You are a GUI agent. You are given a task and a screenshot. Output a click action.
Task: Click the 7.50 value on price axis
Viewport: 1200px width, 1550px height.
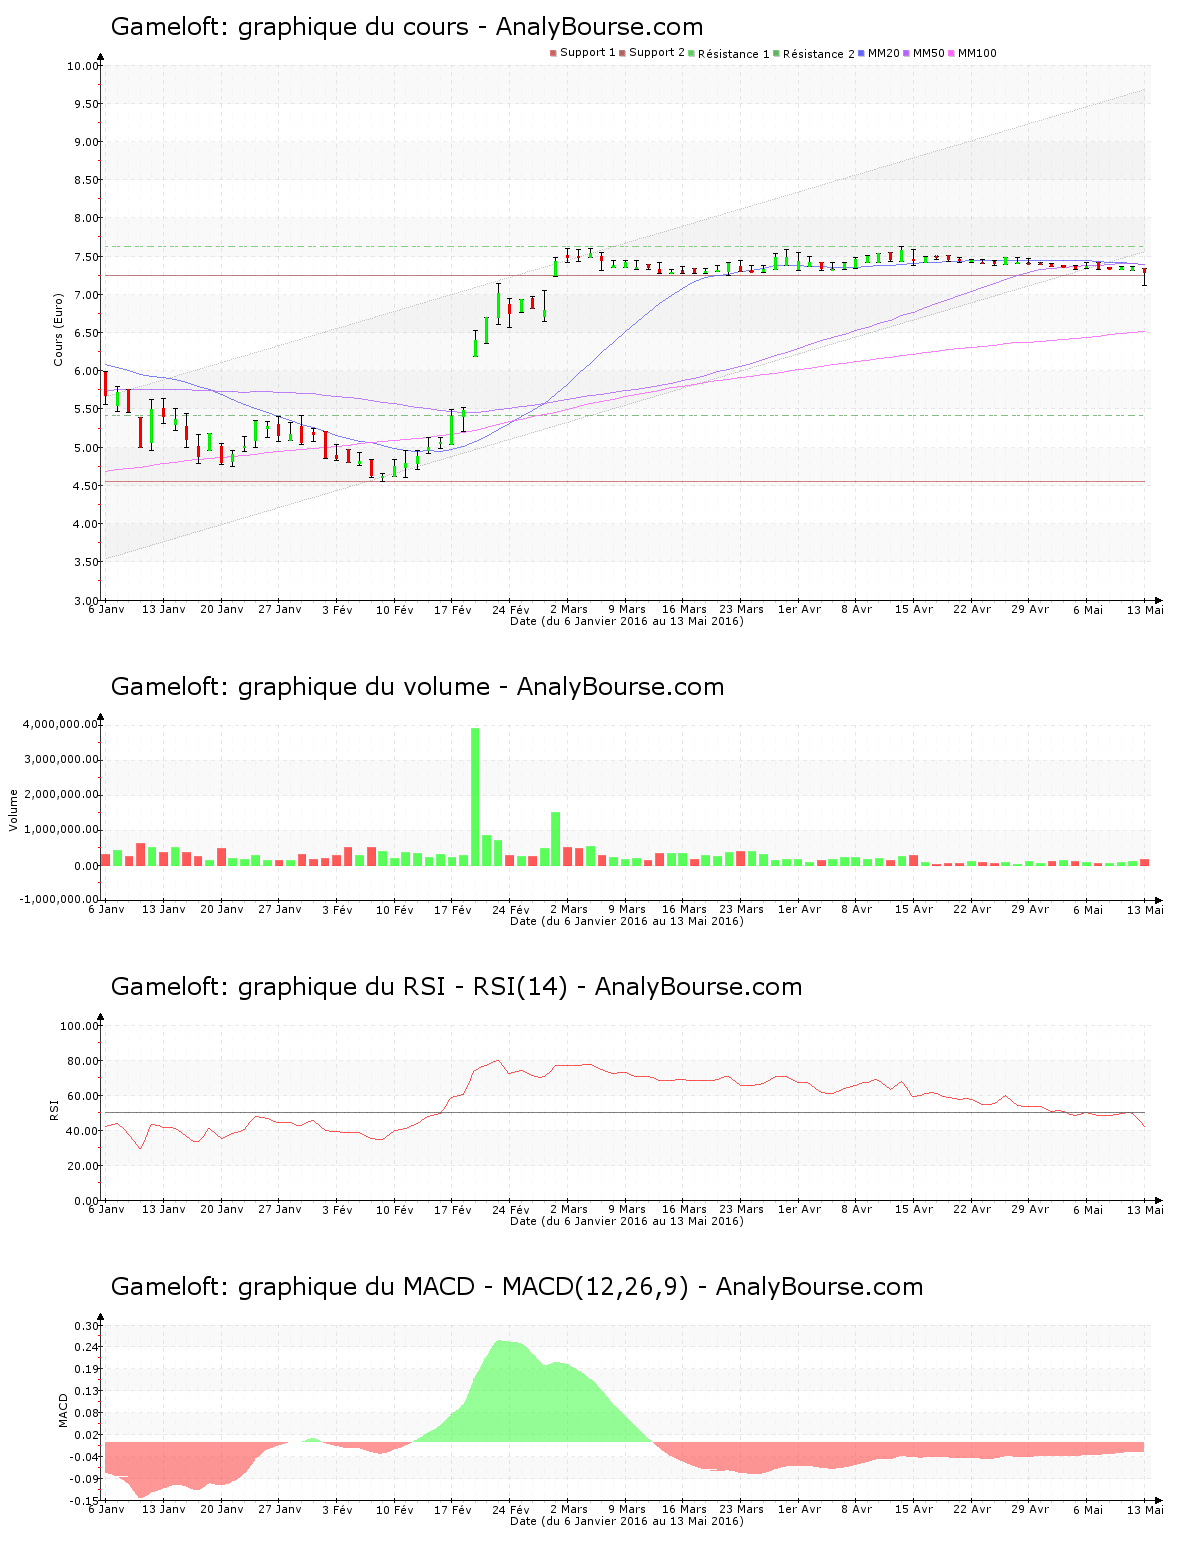point(86,257)
